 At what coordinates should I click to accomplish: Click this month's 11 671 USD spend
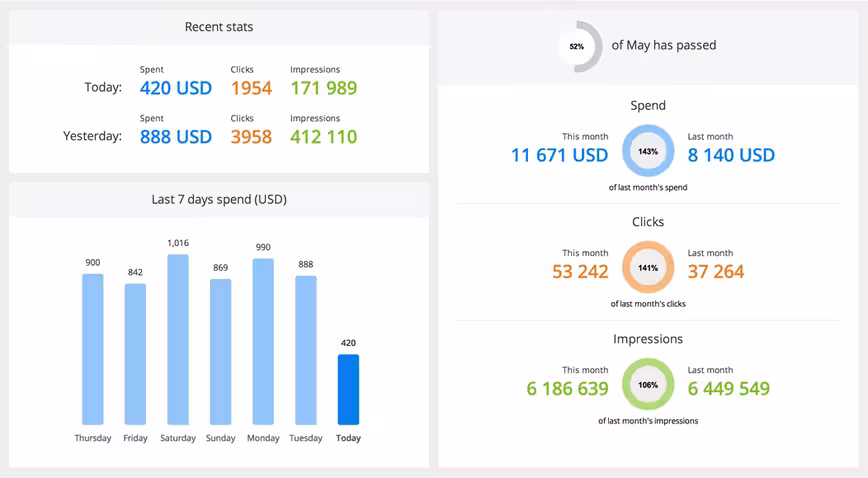(559, 155)
